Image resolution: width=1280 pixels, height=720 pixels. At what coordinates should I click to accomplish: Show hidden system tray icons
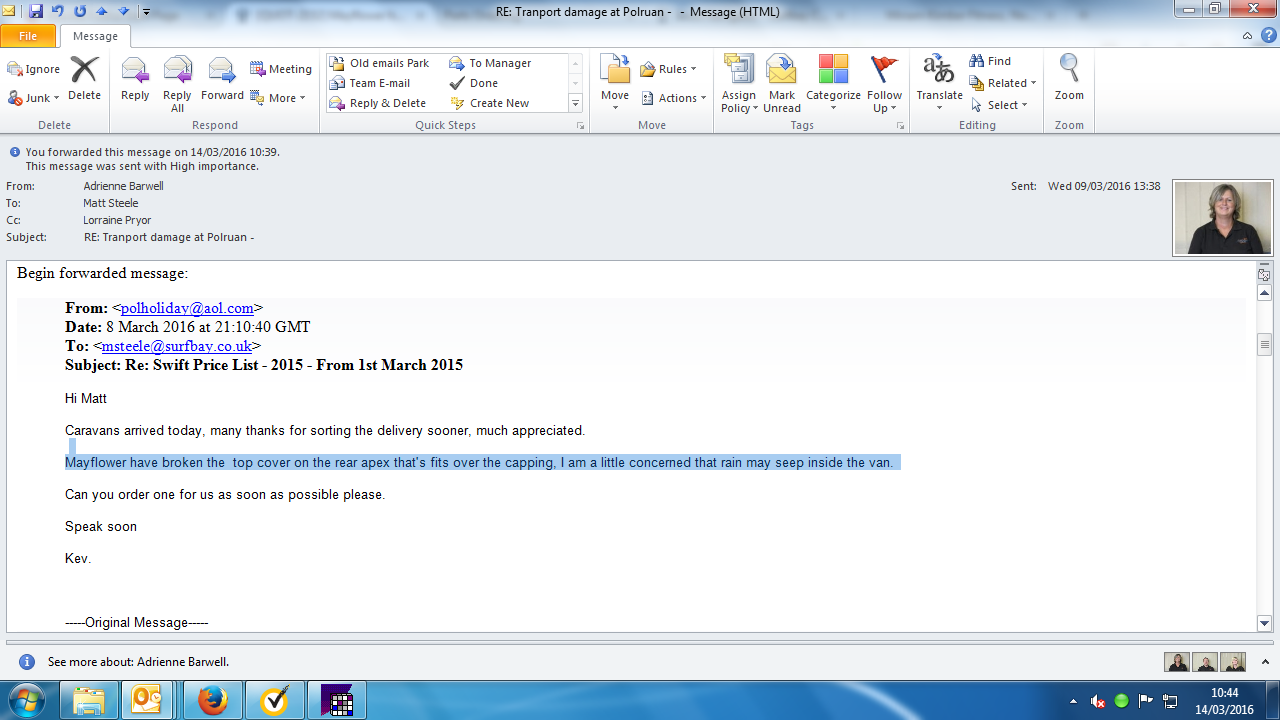click(x=1073, y=701)
